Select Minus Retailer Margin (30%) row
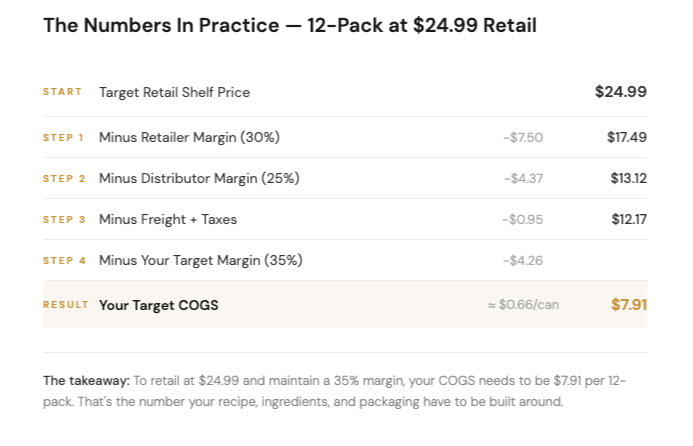The width and height of the screenshot is (693, 446). coord(345,137)
